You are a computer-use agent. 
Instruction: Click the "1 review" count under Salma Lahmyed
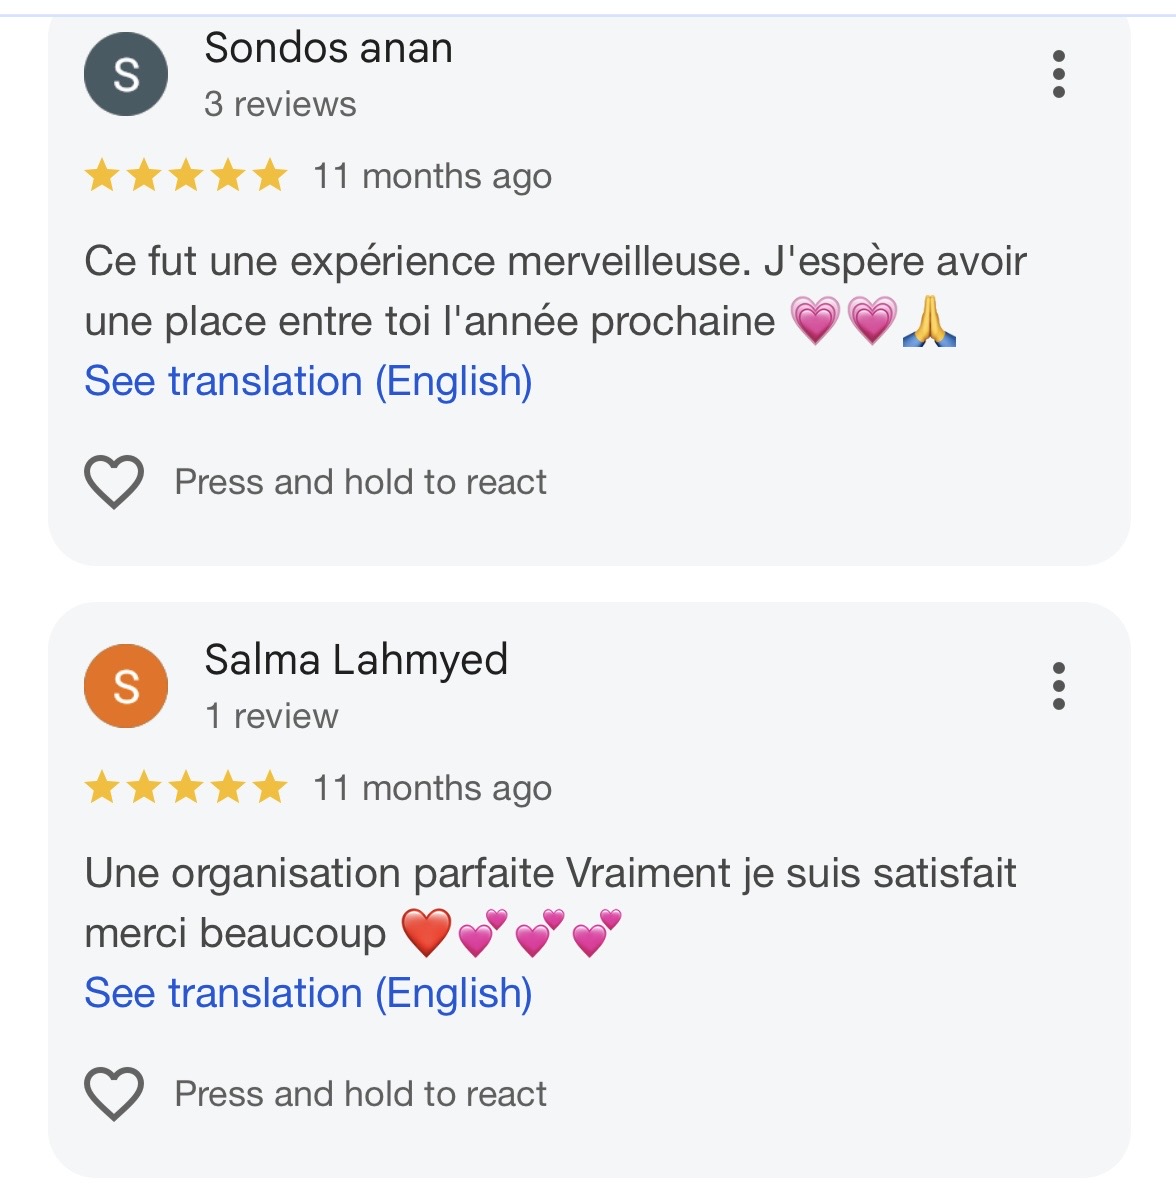click(271, 716)
